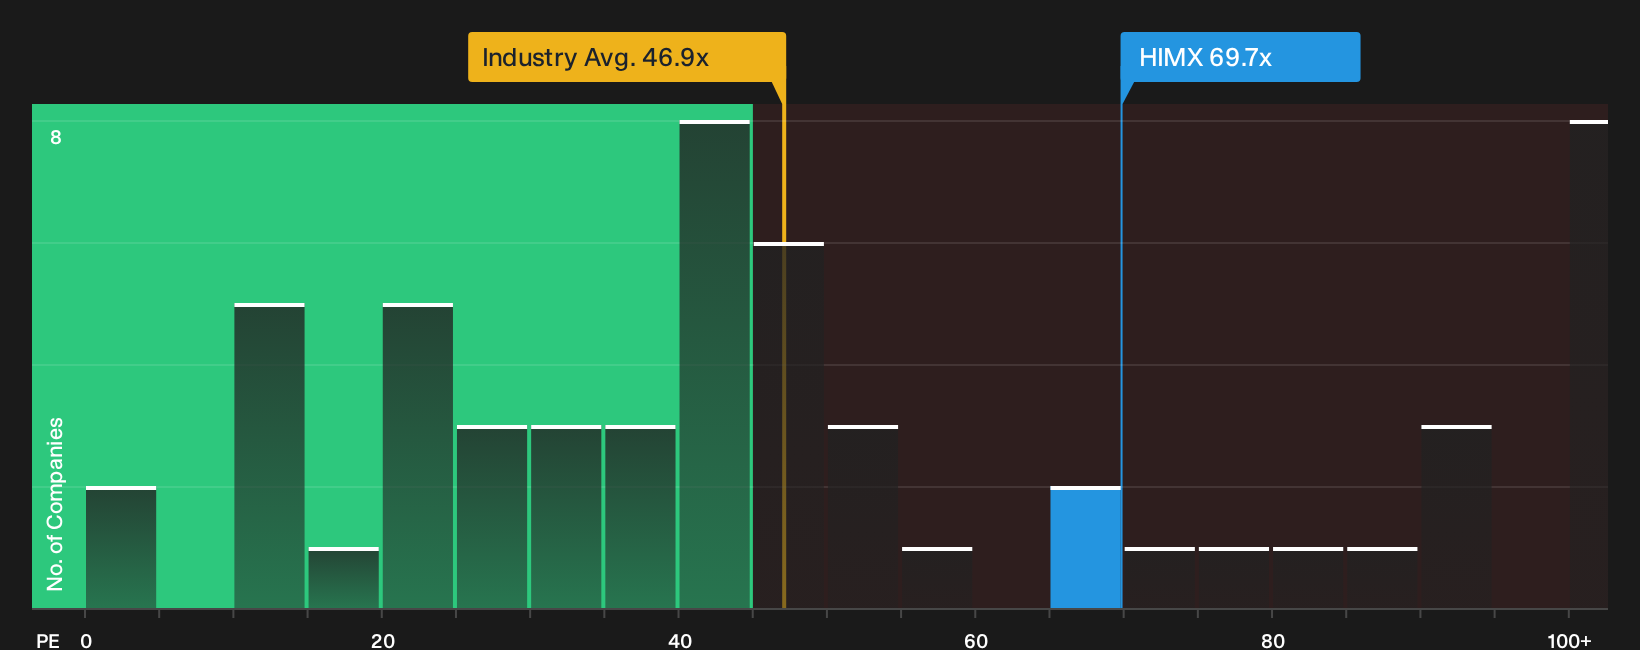This screenshot has height=650, width=1640.
Task: Select the bar at PE 90-95
Action: click(x=1456, y=517)
